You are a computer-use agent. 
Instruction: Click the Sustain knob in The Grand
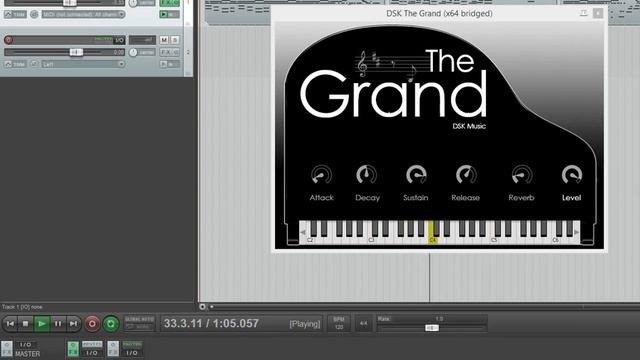pos(416,175)
